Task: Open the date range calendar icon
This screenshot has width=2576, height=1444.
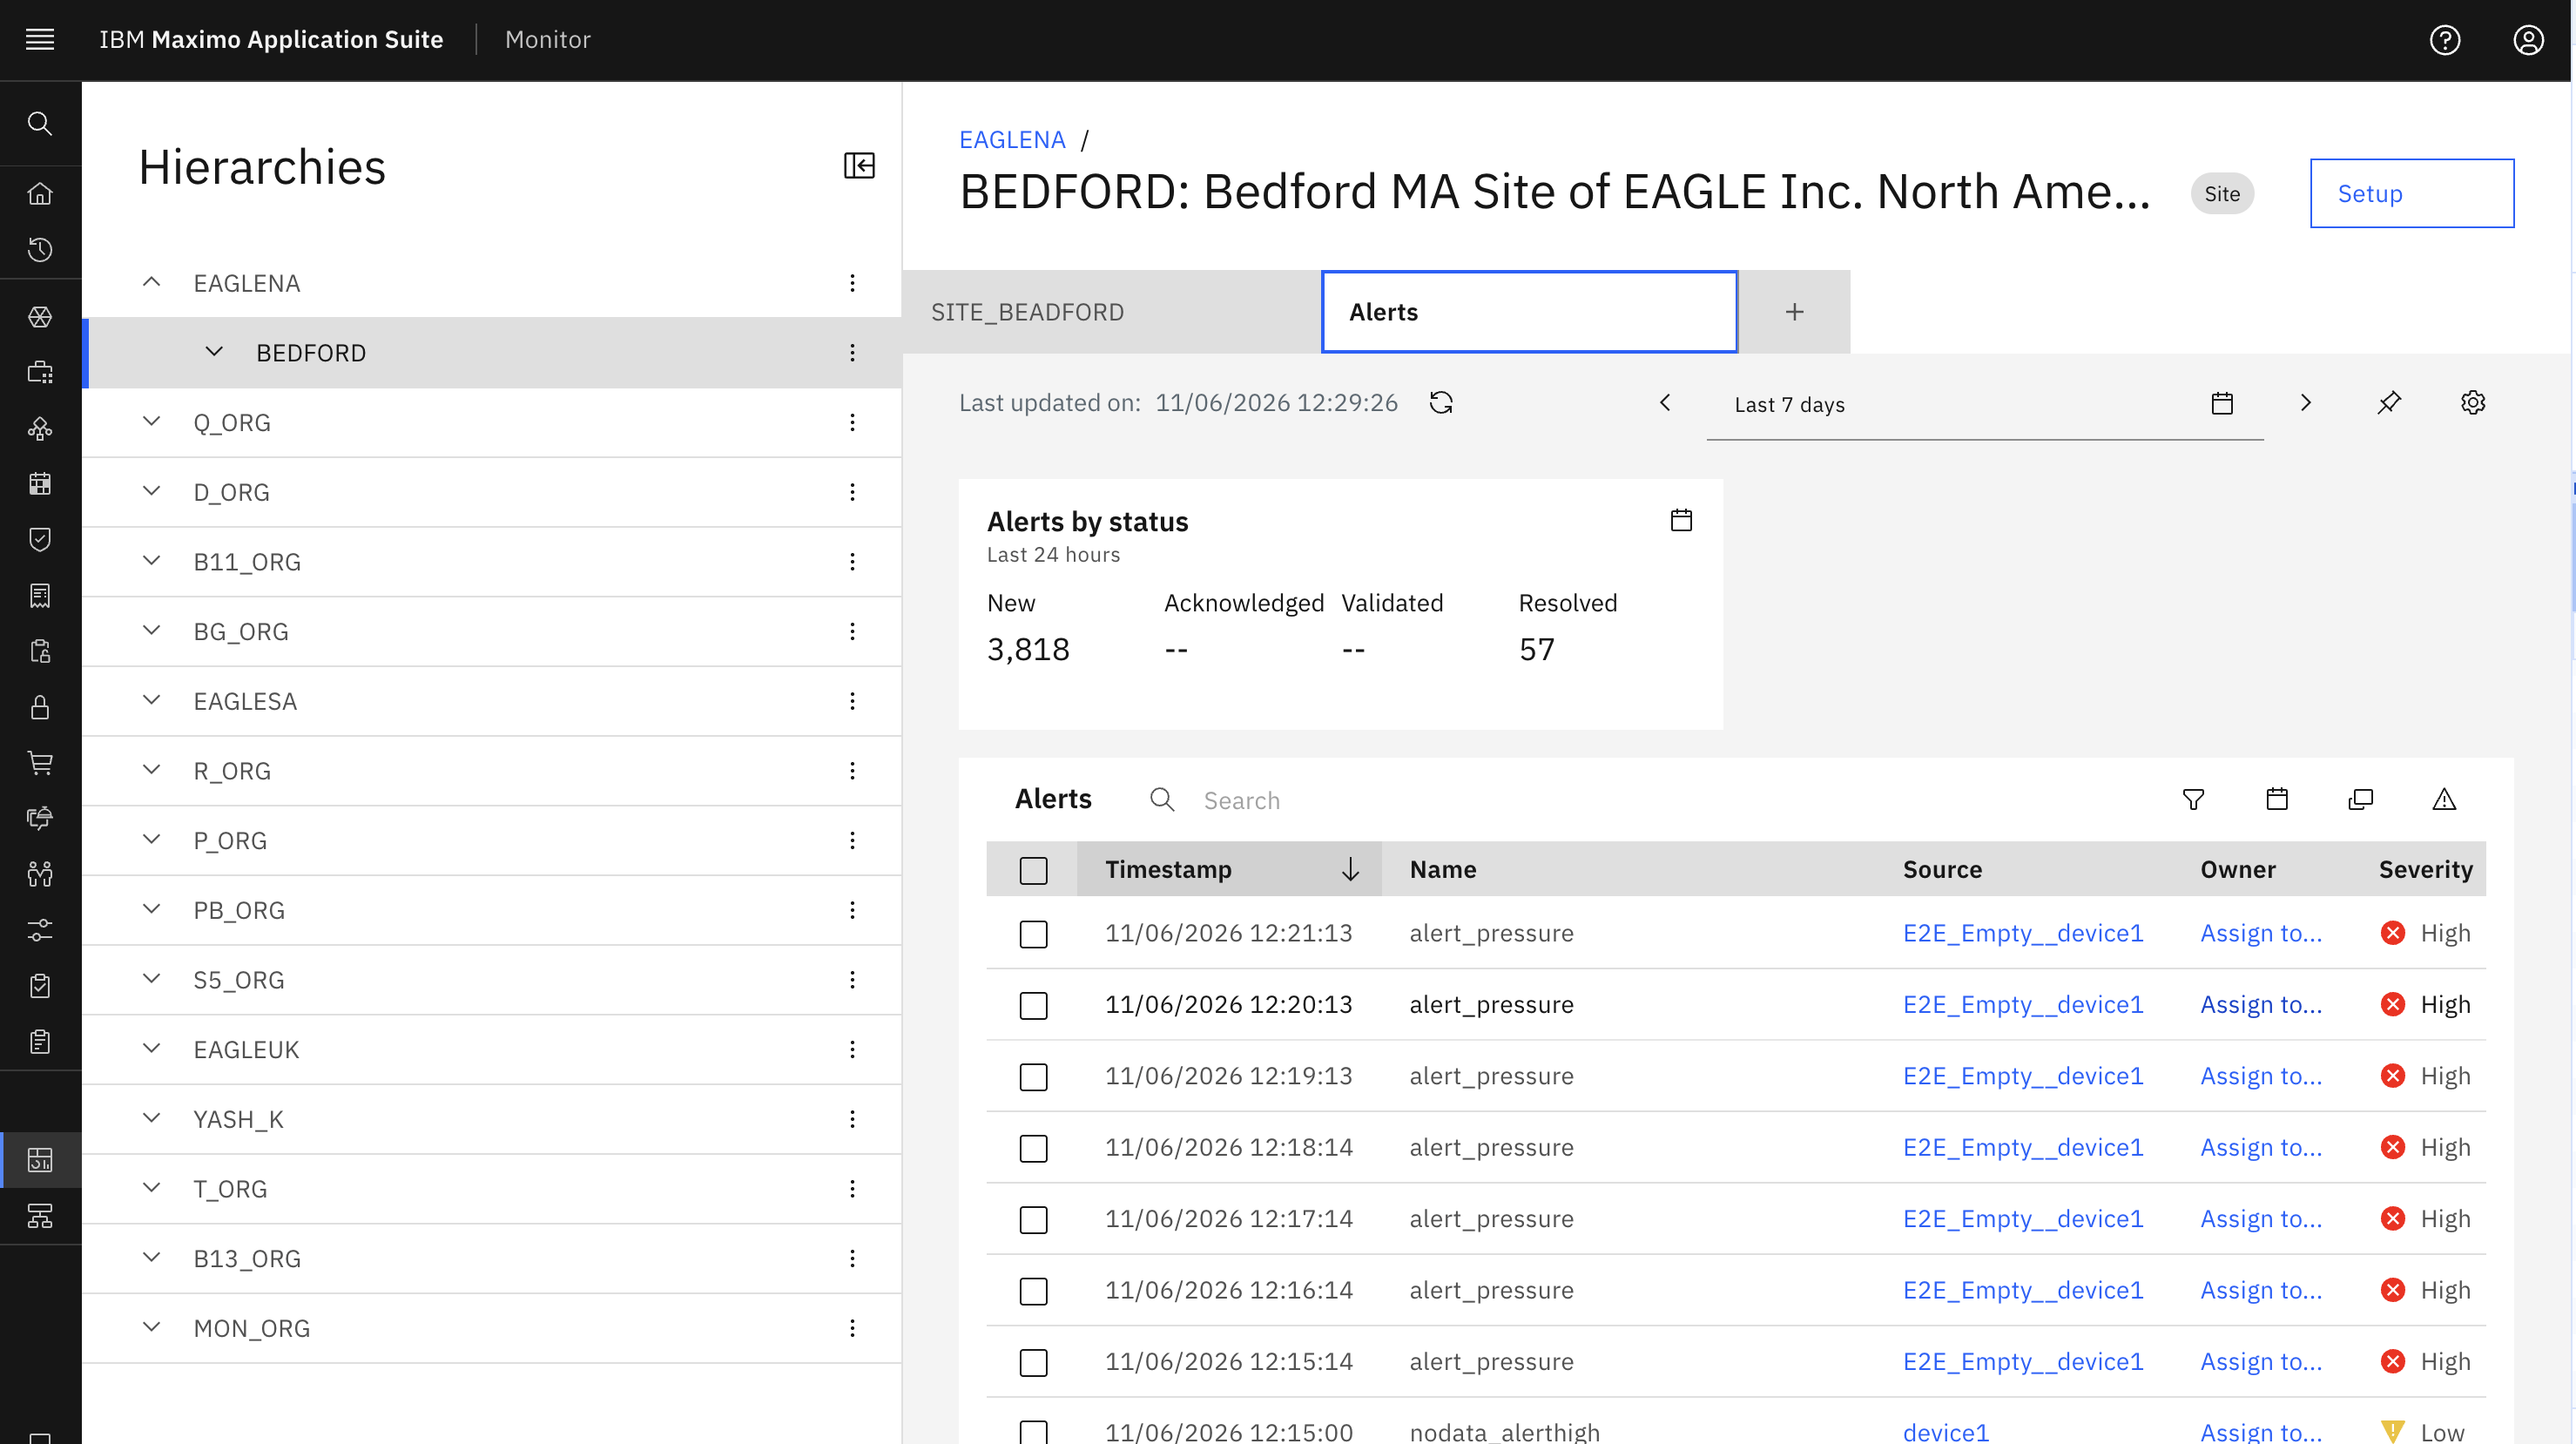Action: point(2222,404)
